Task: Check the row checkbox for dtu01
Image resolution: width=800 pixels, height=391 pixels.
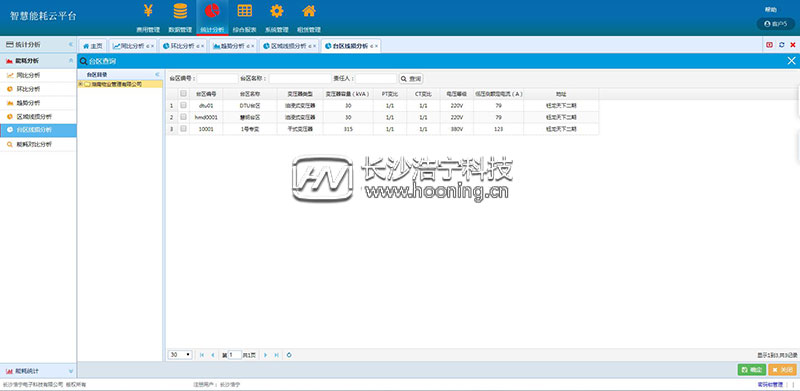Action: pyautogui.click(x=184, y=105)
